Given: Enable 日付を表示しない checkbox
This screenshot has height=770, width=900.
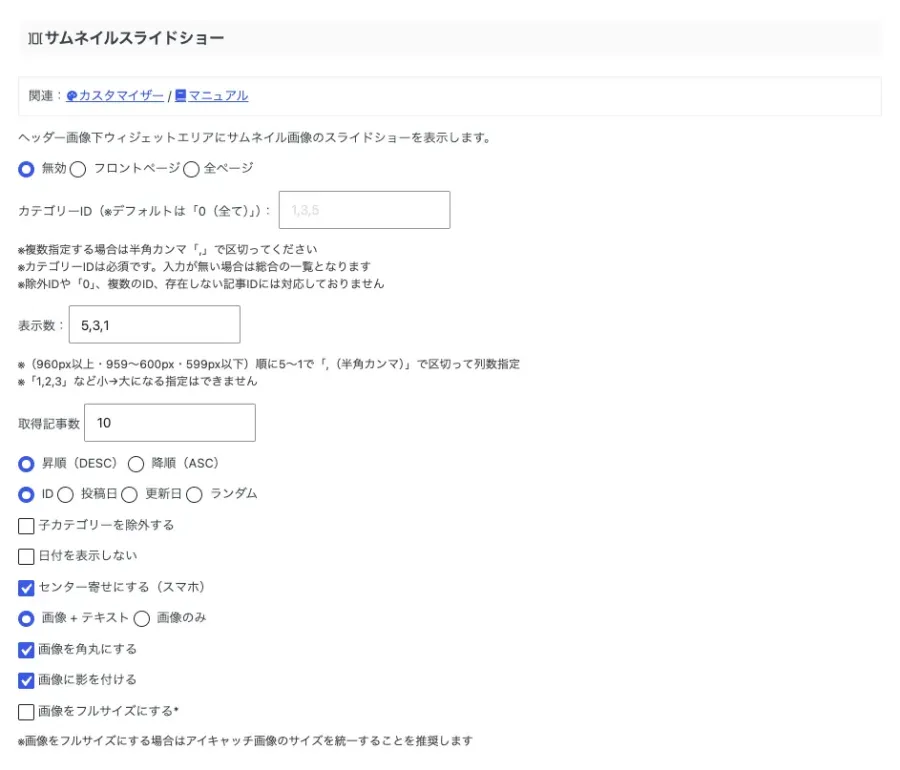Looking at the screenshot, I should (x=26, y=557).
